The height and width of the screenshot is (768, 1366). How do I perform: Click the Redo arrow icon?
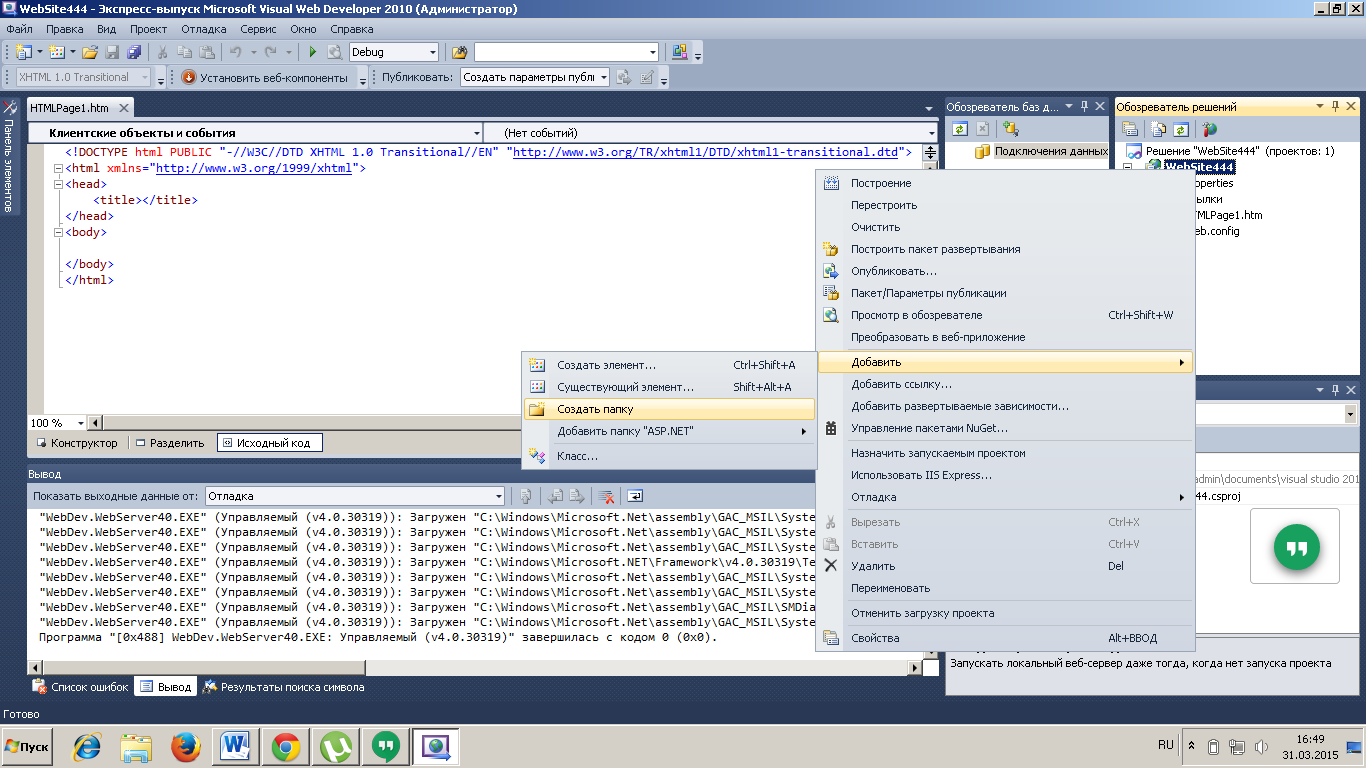271,52
